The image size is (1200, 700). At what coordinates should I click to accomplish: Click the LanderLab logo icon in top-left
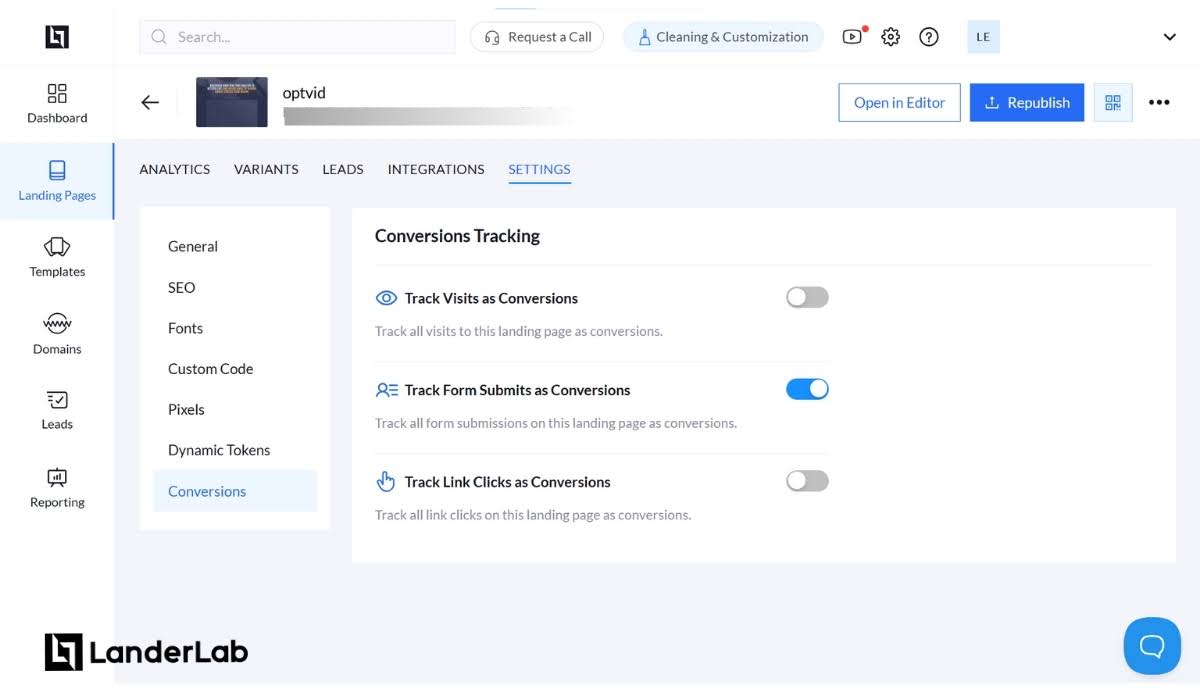click(57, 37)
